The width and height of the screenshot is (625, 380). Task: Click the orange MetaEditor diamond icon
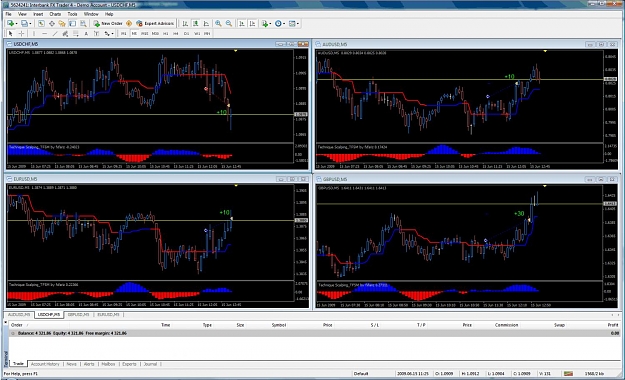coord(129,24)
